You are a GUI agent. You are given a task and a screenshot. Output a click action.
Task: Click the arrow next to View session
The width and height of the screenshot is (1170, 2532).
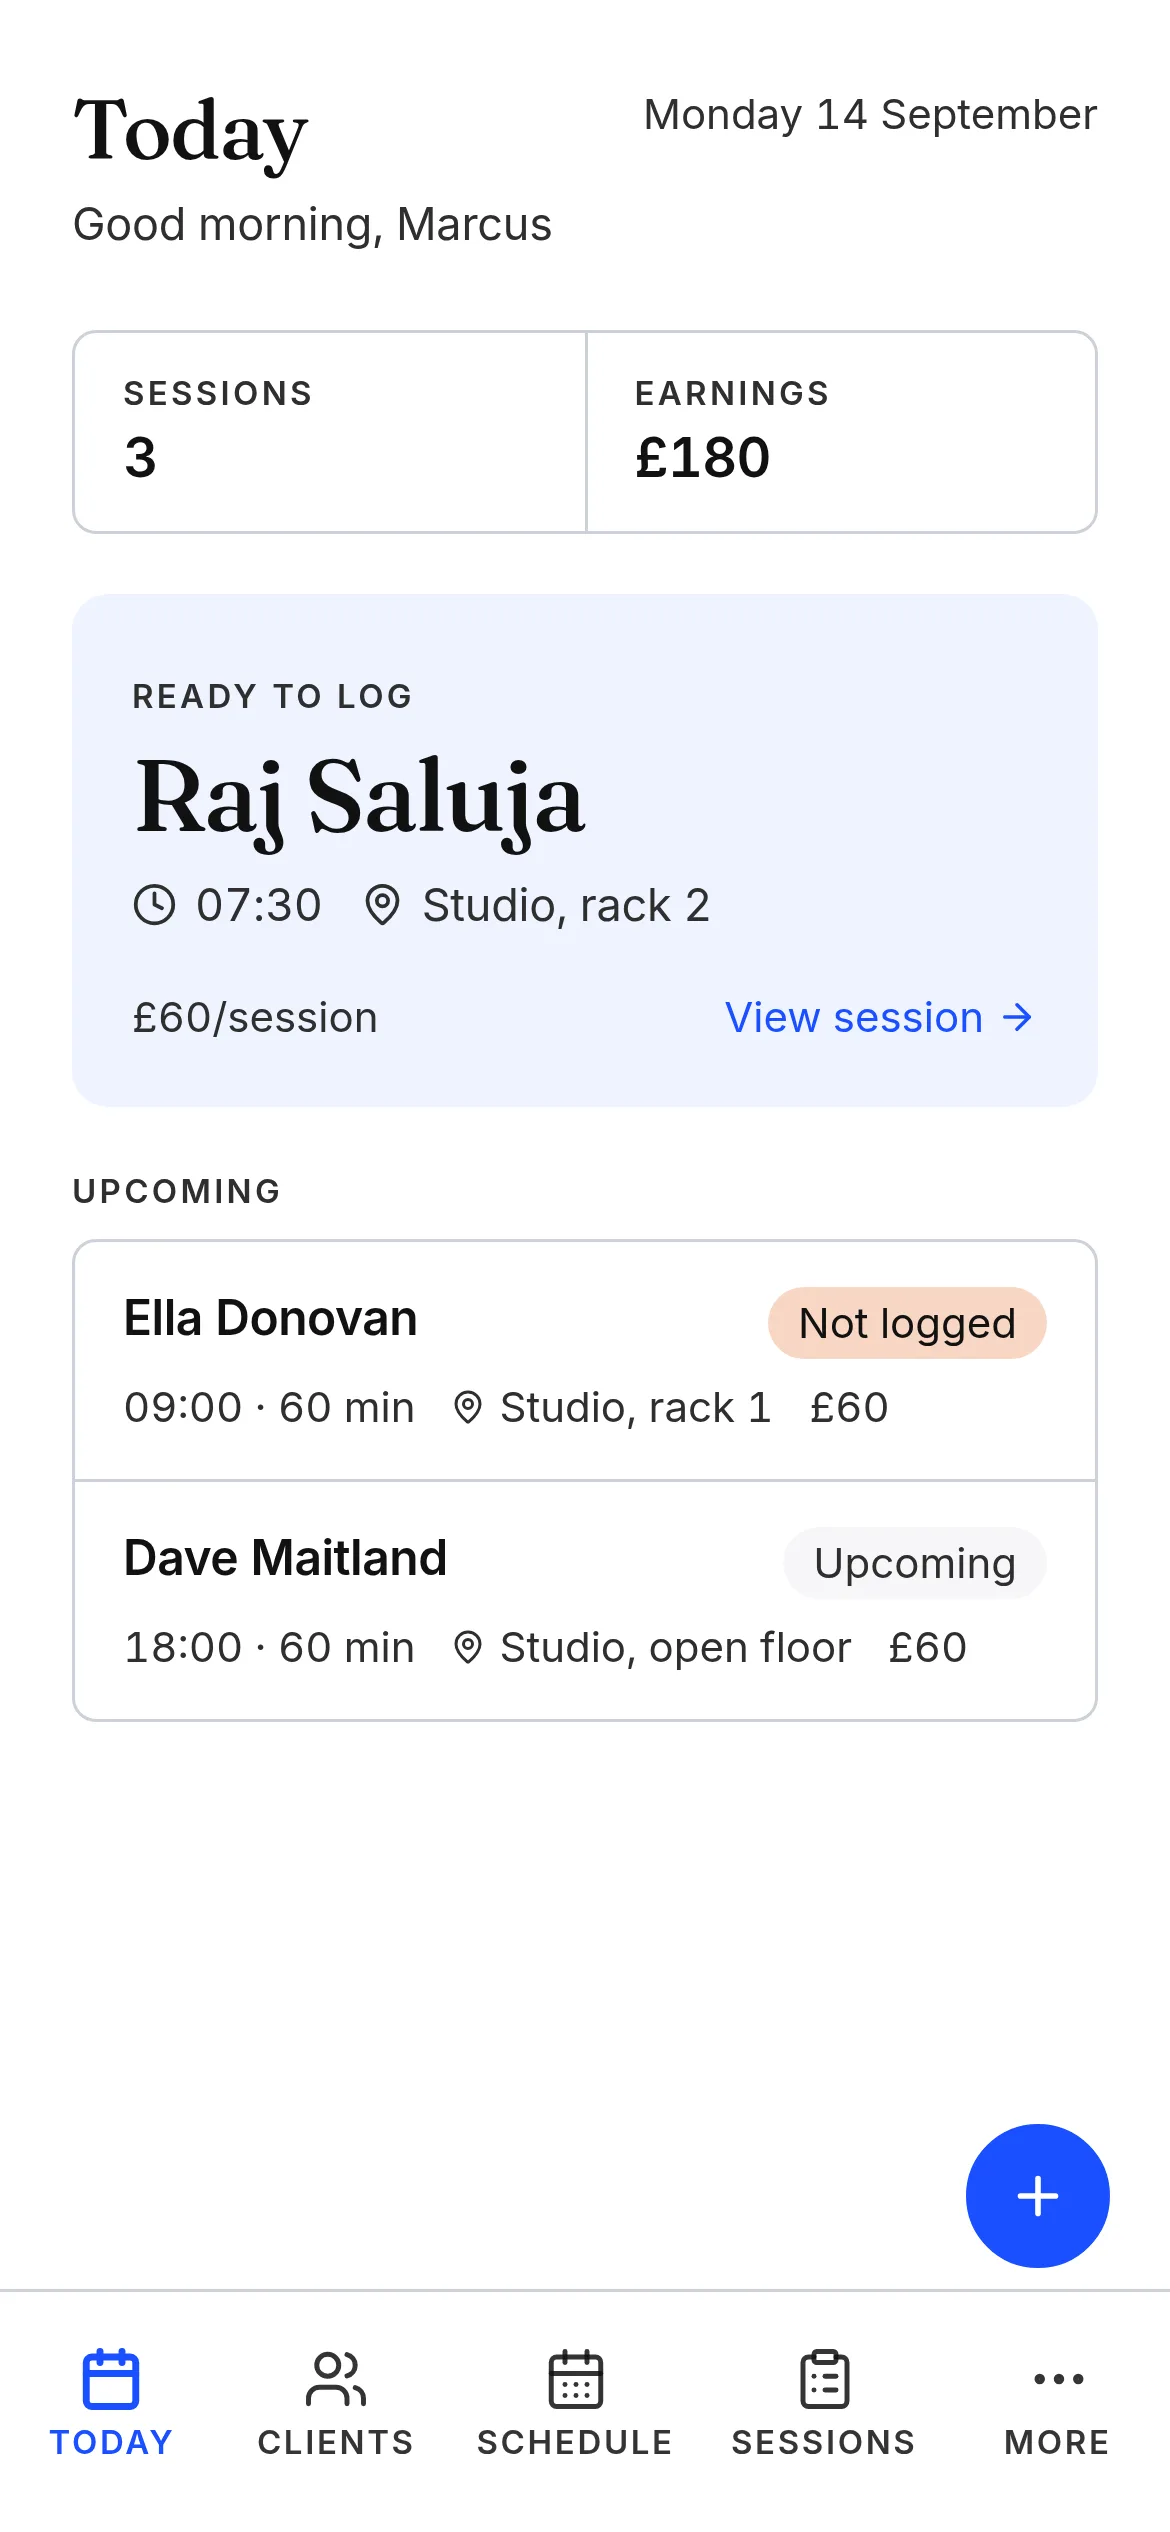(1017, 1018)
